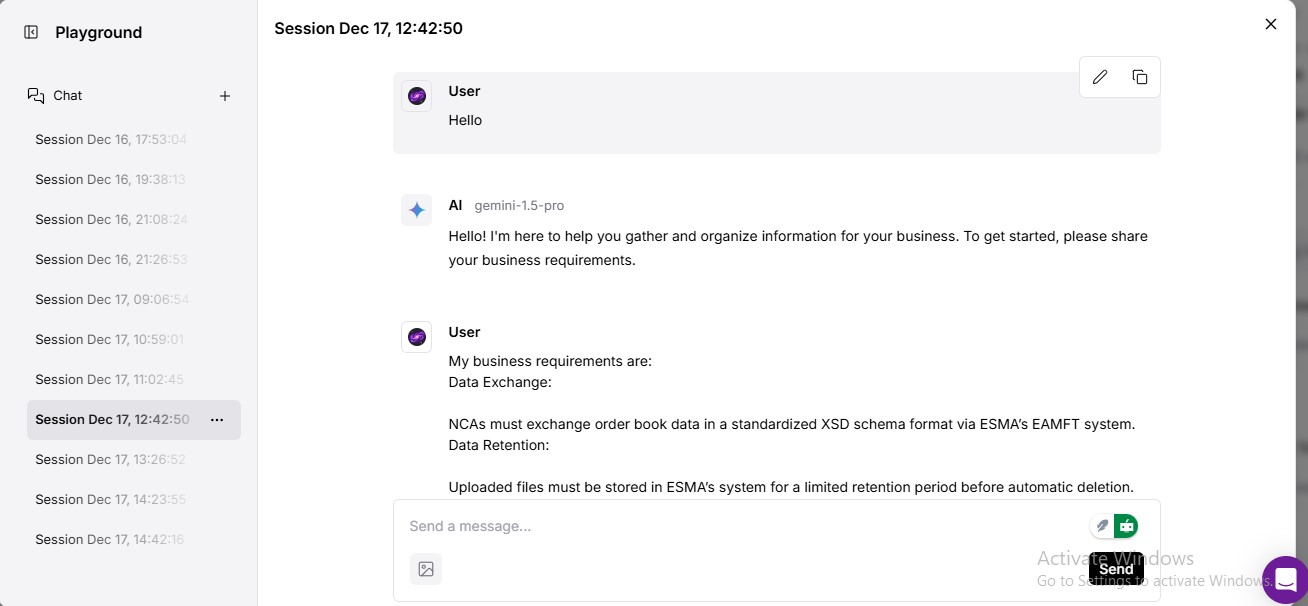Collapse the Playground sidebar panel

coord(31,32)
